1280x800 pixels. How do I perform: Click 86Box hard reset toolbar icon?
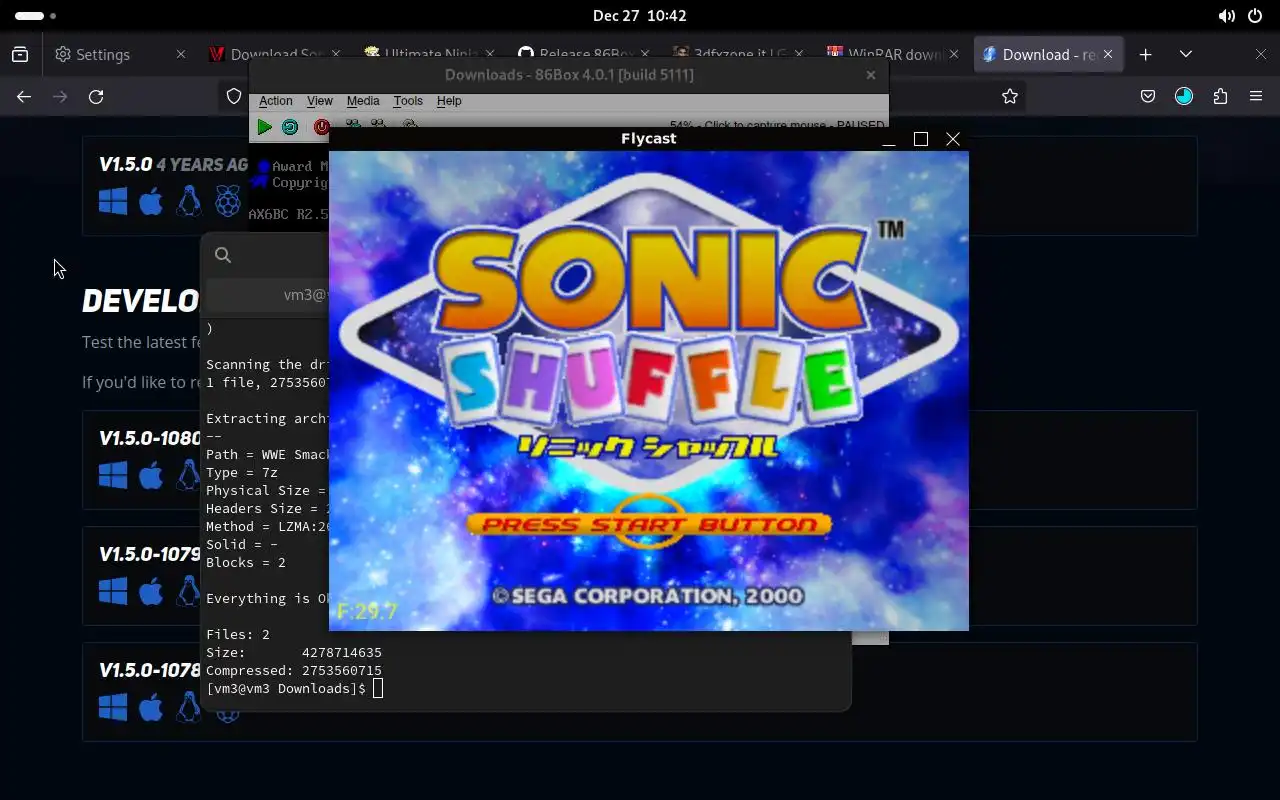click(x=290, y=127)
